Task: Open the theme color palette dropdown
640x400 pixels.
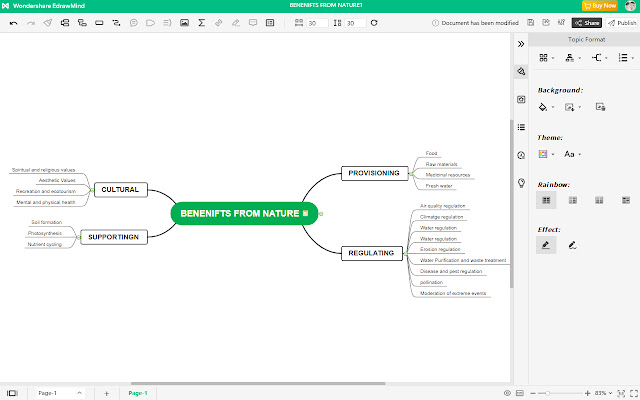Action: click(x=546, y=154)
